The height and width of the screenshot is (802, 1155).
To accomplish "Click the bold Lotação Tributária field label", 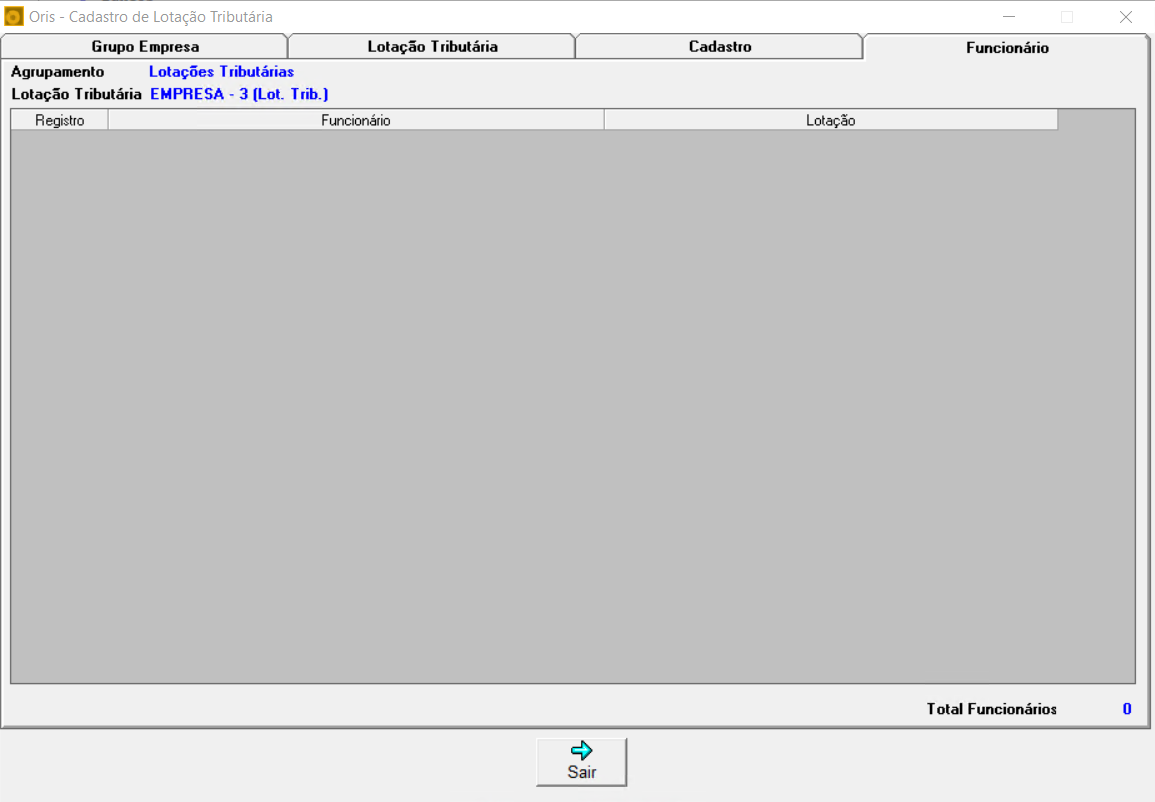I will click(76, 94).
